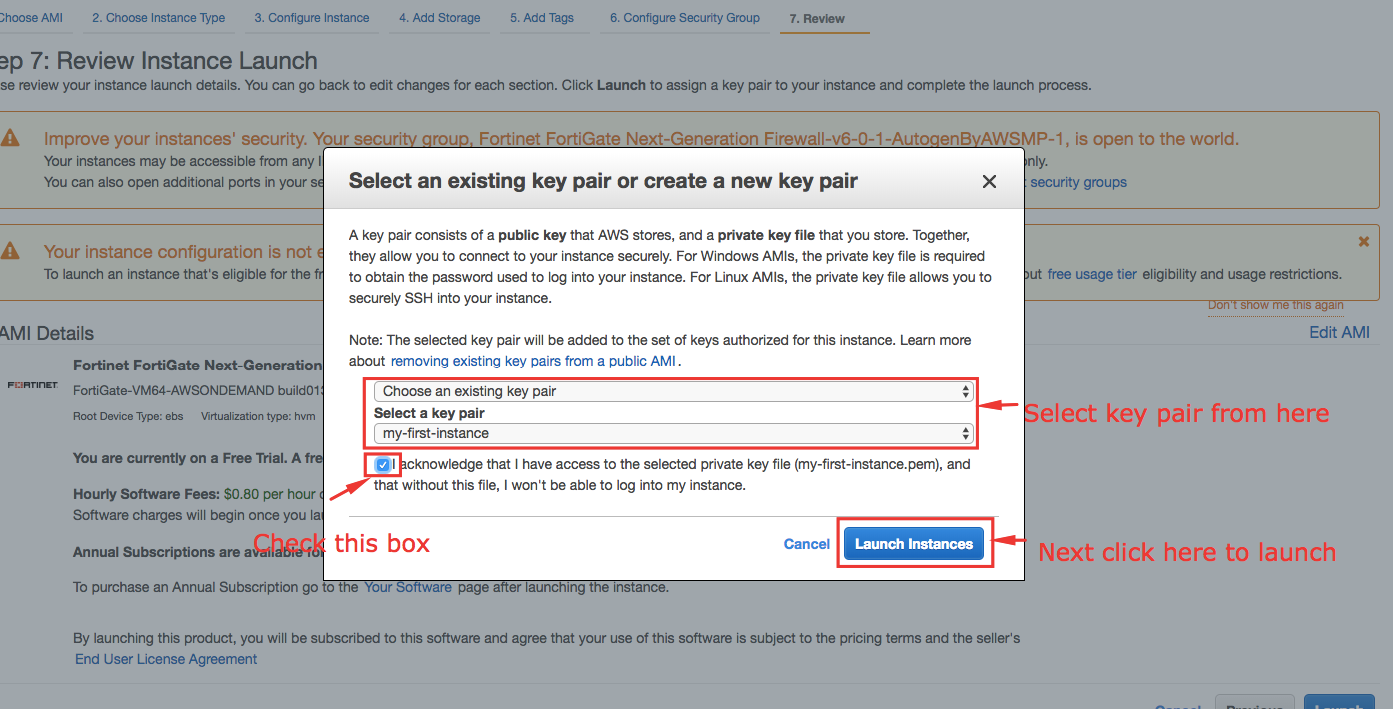
Task: Click the Edit AMI link
Action: (x=1340, y=332)
